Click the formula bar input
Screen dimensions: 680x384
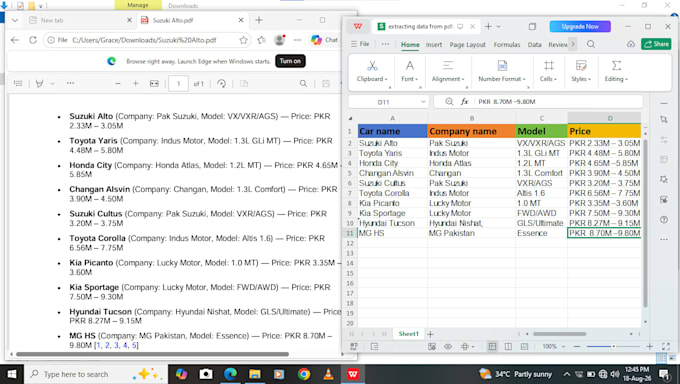558,102
